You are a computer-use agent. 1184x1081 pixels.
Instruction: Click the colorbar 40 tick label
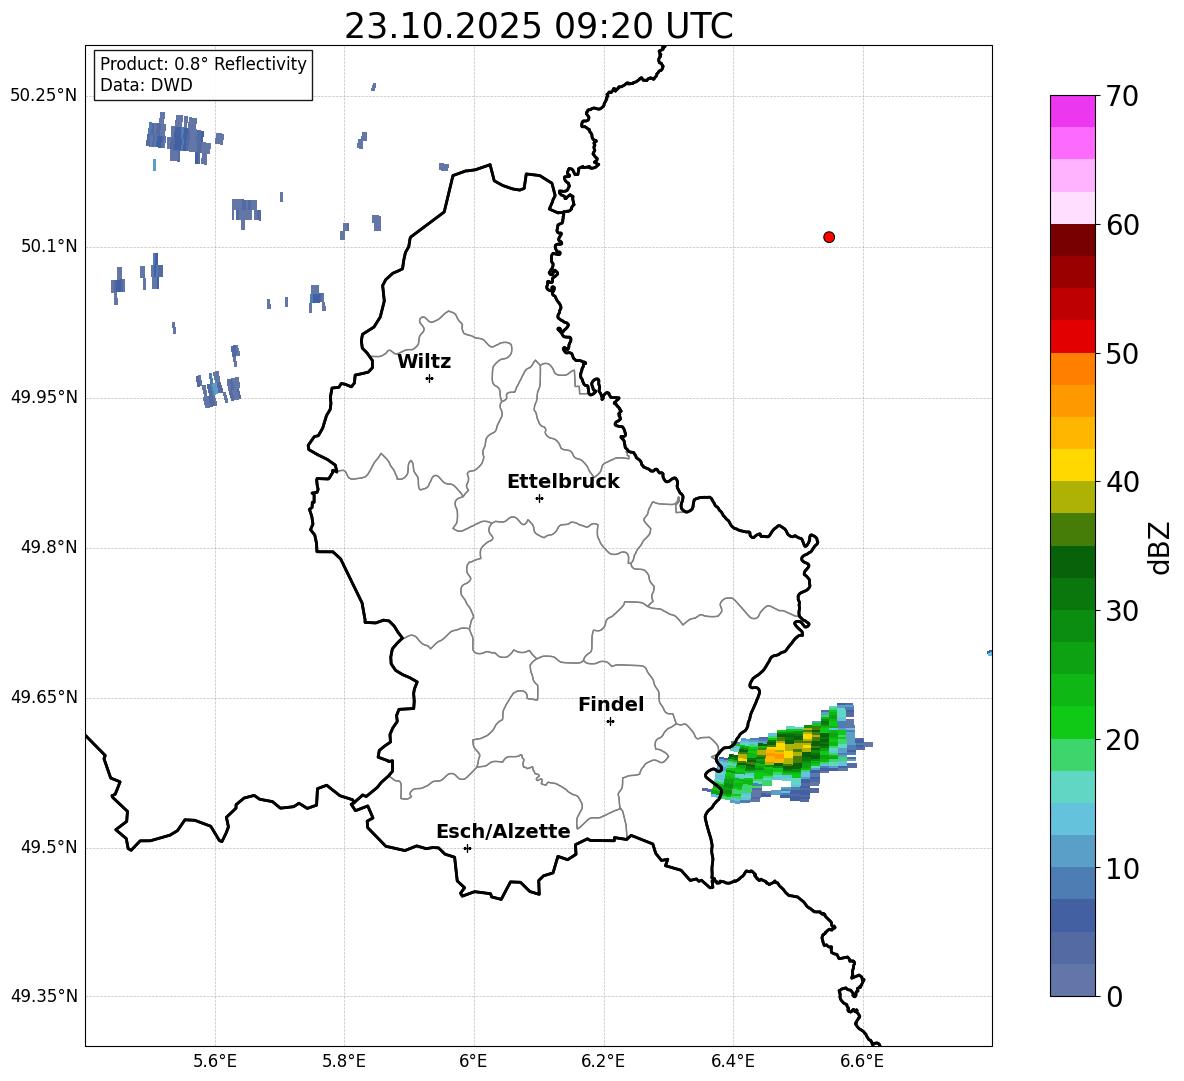tap(1122, 482)
